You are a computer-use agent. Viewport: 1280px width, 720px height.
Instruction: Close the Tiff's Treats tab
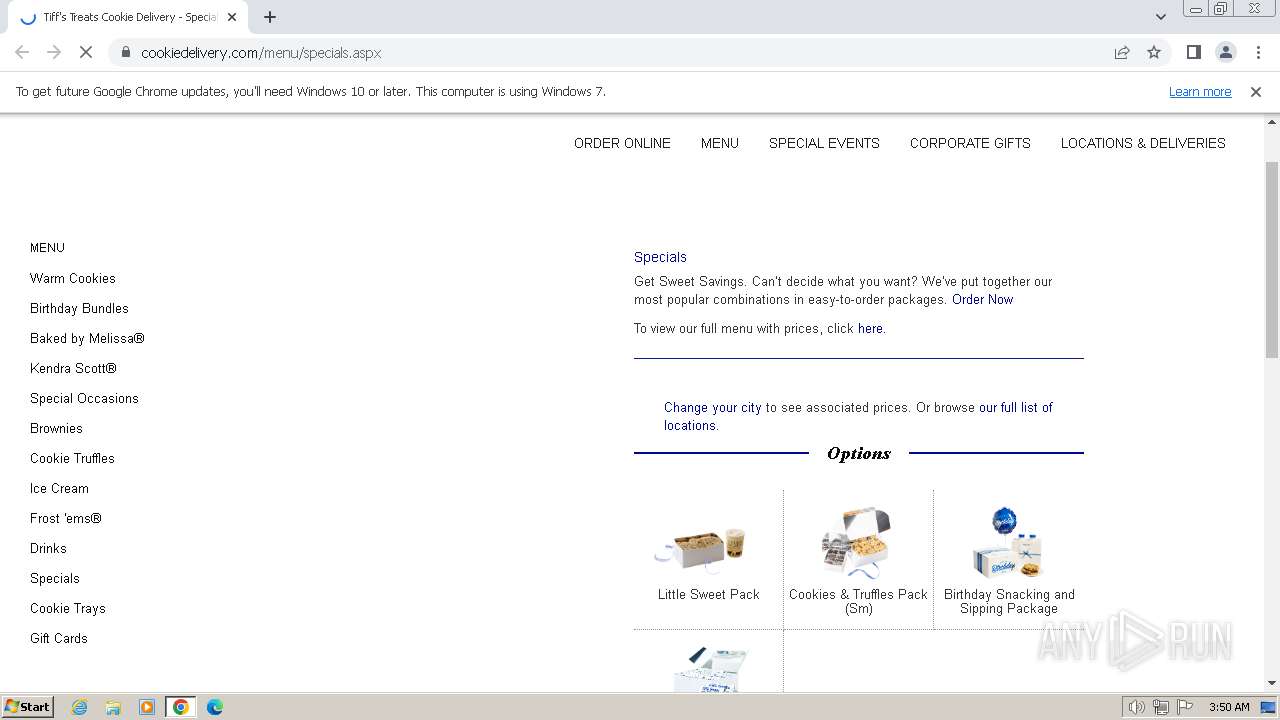coord(232,17)
